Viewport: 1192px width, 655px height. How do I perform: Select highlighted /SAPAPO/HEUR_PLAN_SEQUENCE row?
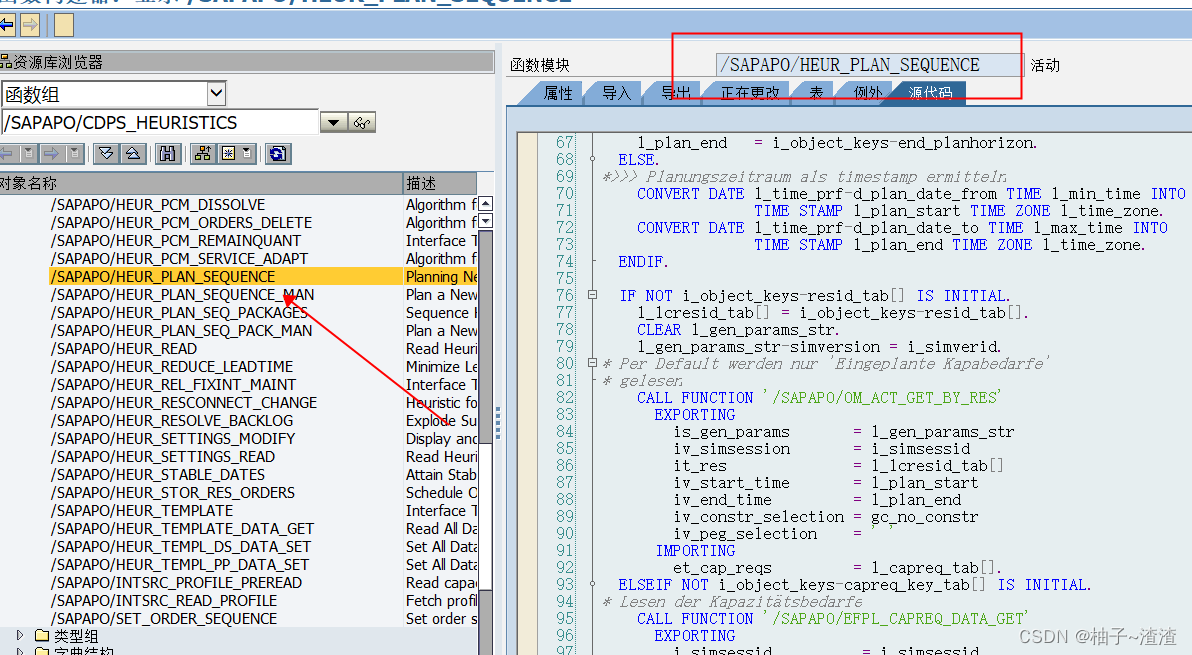click(225, 277)
